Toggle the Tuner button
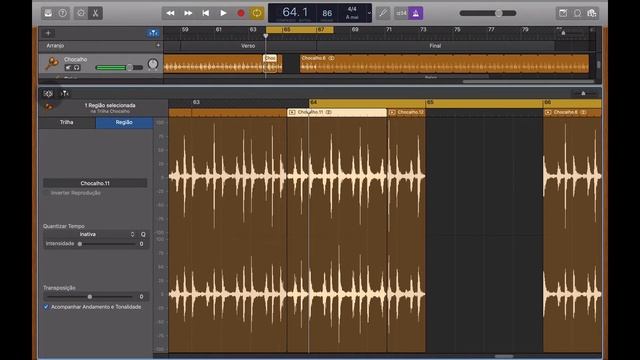 [x=383, y=13]
